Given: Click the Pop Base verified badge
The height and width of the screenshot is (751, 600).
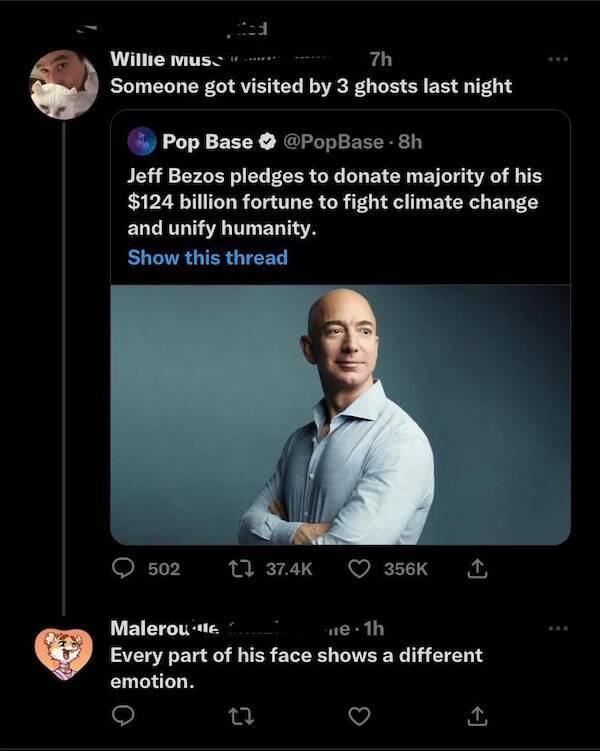Looking at the screenshot, I should click(x=265, y=141).
